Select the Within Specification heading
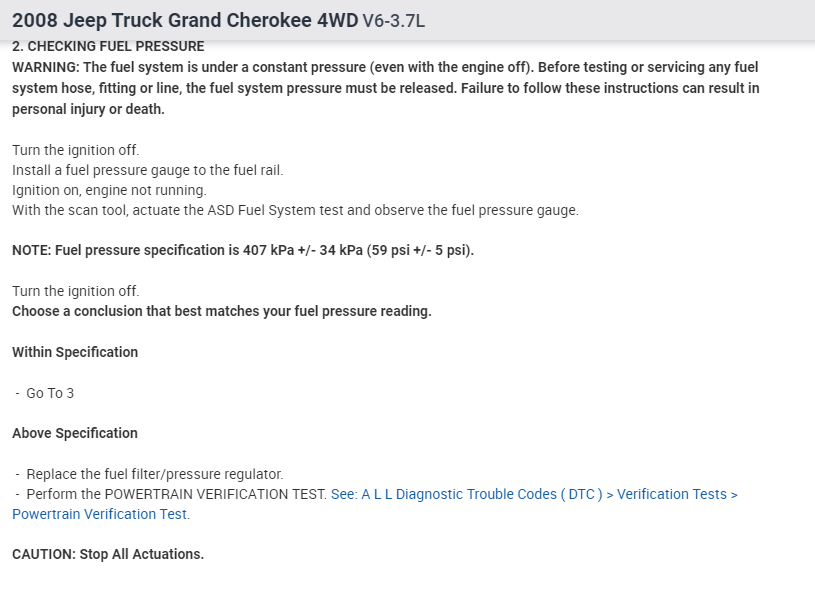 point(75,352)
